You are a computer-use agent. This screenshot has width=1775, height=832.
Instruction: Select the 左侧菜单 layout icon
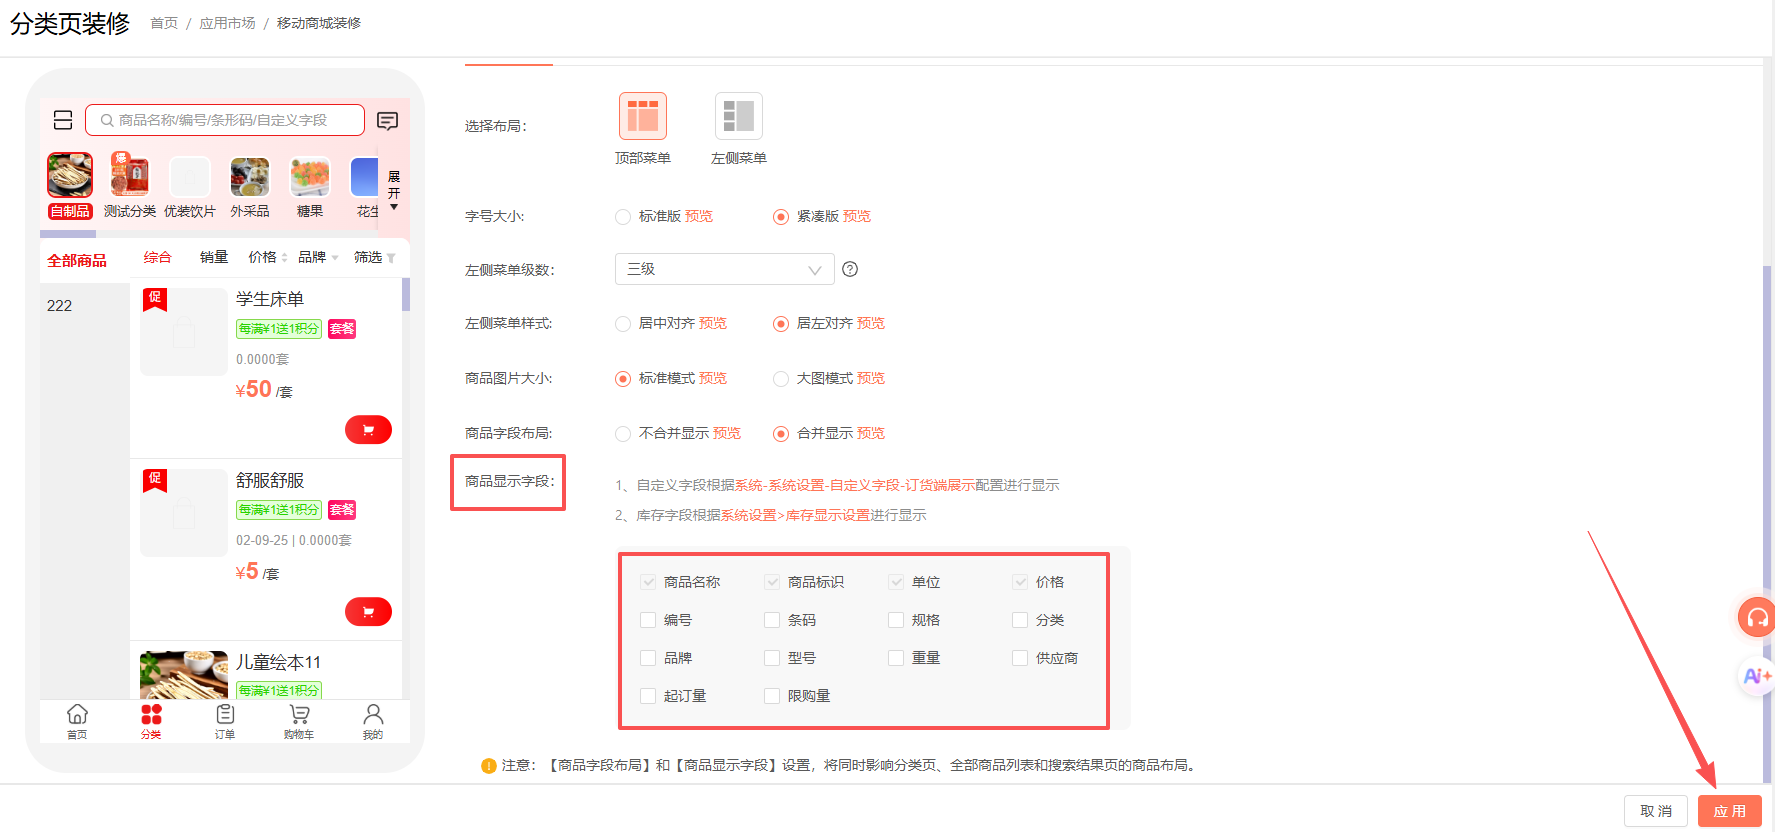point(739,116)
